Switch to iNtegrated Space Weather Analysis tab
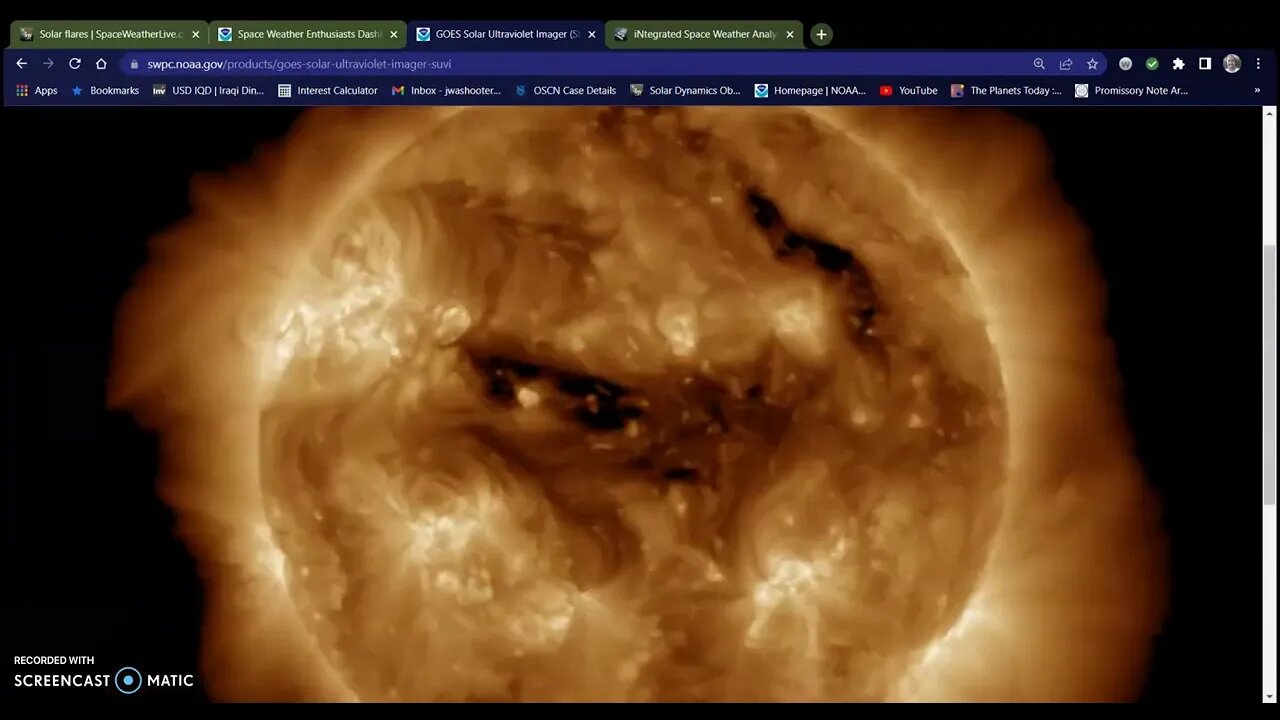Image resolution: width=1280 pixels, height=720 pixels. [x=704, y=34]
